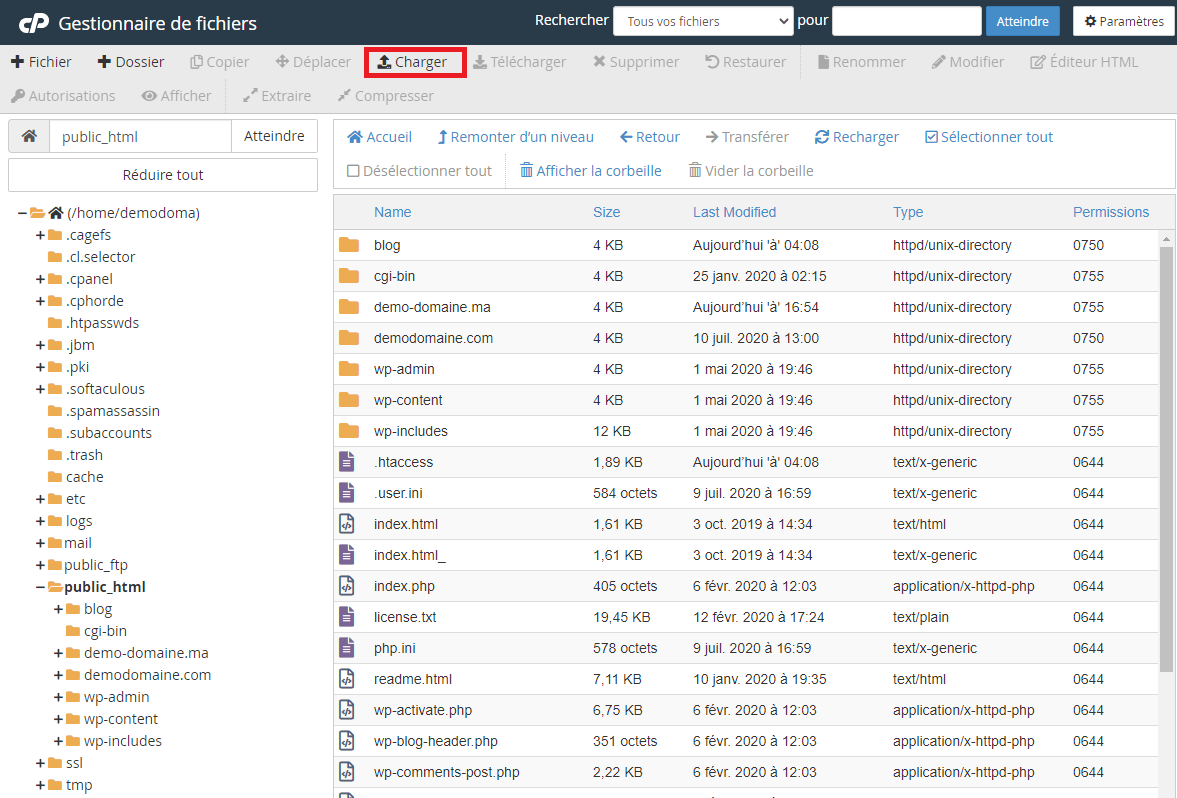
Task: Click the Télécharger download item
Action: 519,62
